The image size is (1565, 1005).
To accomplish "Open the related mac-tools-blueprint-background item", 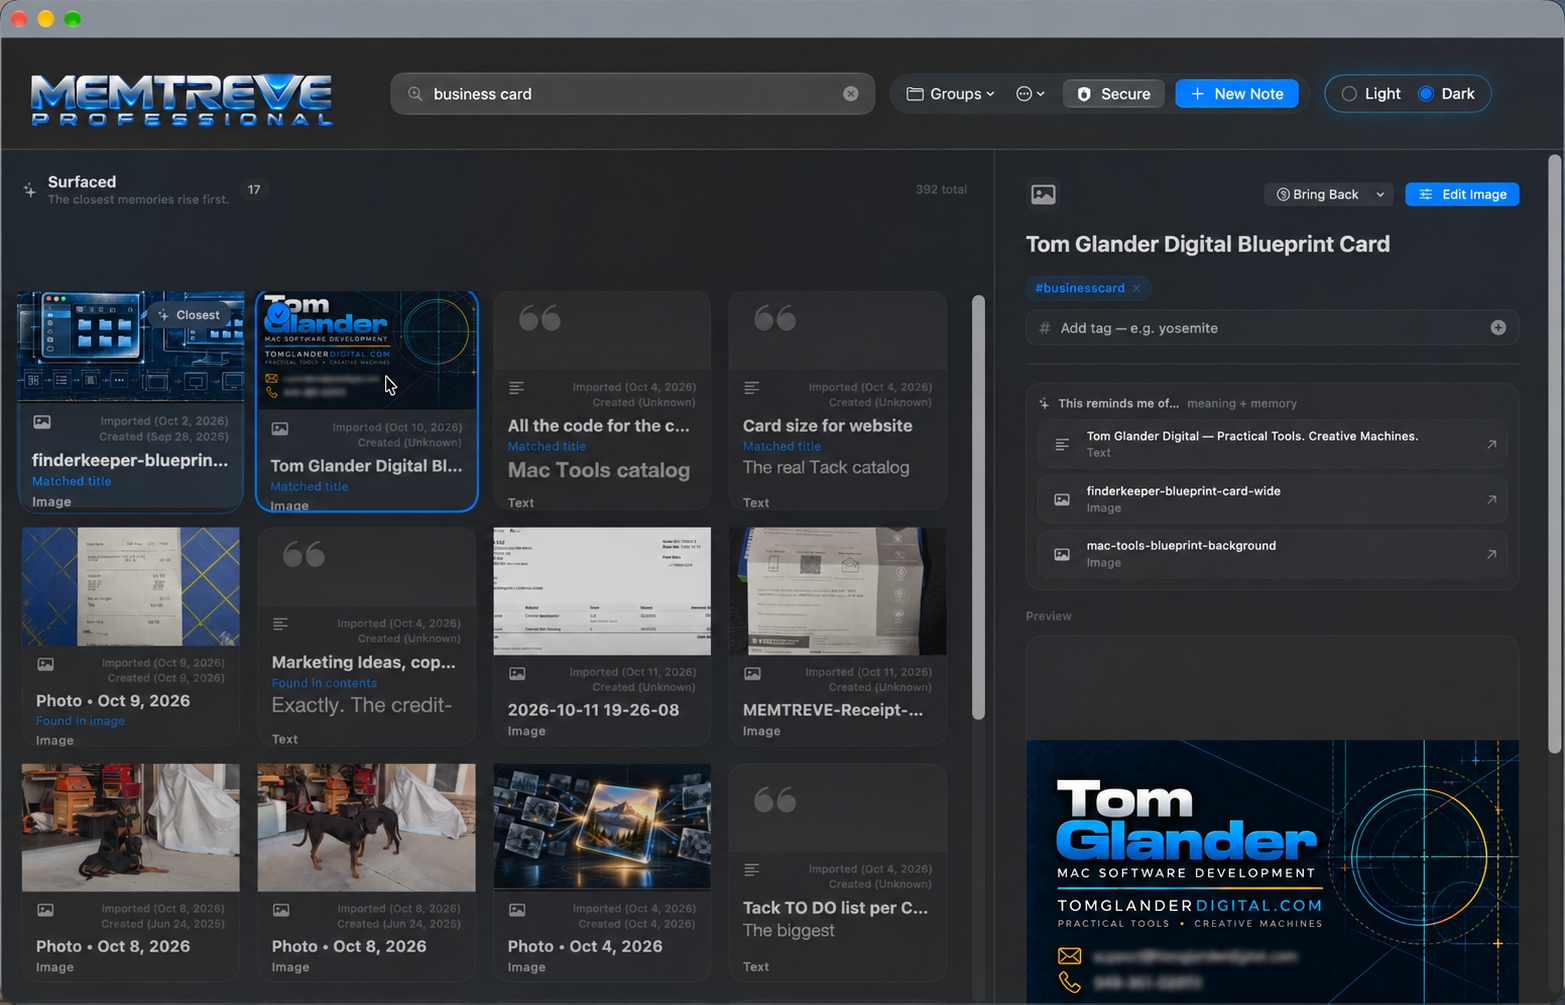I will pyautogui.click(x=1272, y=554).
